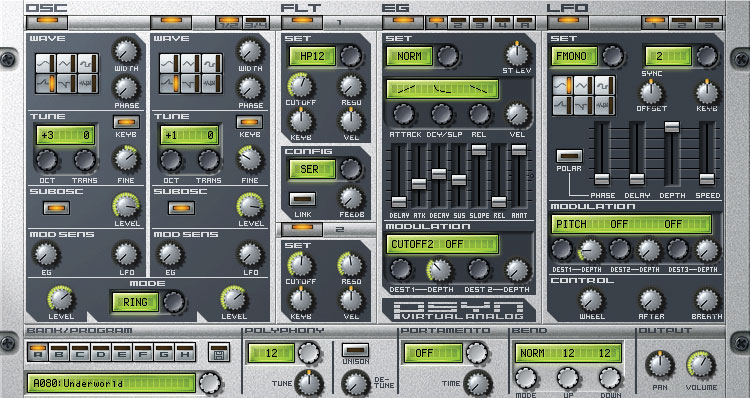The width and height of the screenshot is (750, 398).
Task: Open the HP12 filter type selector
Action: 312,56
